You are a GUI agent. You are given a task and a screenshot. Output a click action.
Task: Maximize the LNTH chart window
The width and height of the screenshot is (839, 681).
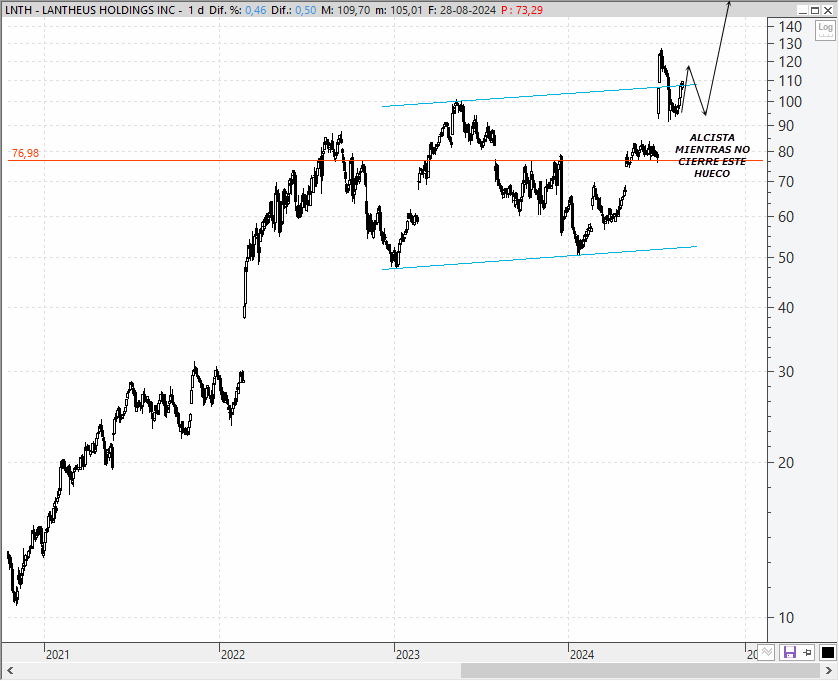(815, 10)
